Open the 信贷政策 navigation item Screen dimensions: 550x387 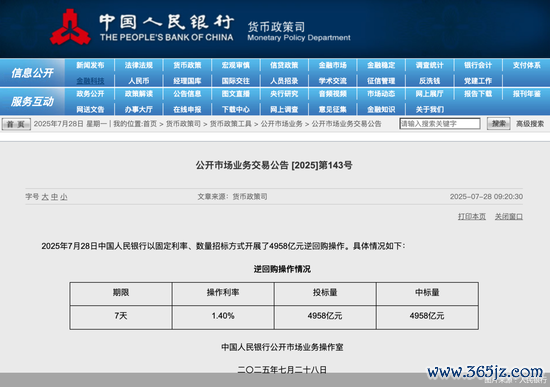click(x=284, y=65)
